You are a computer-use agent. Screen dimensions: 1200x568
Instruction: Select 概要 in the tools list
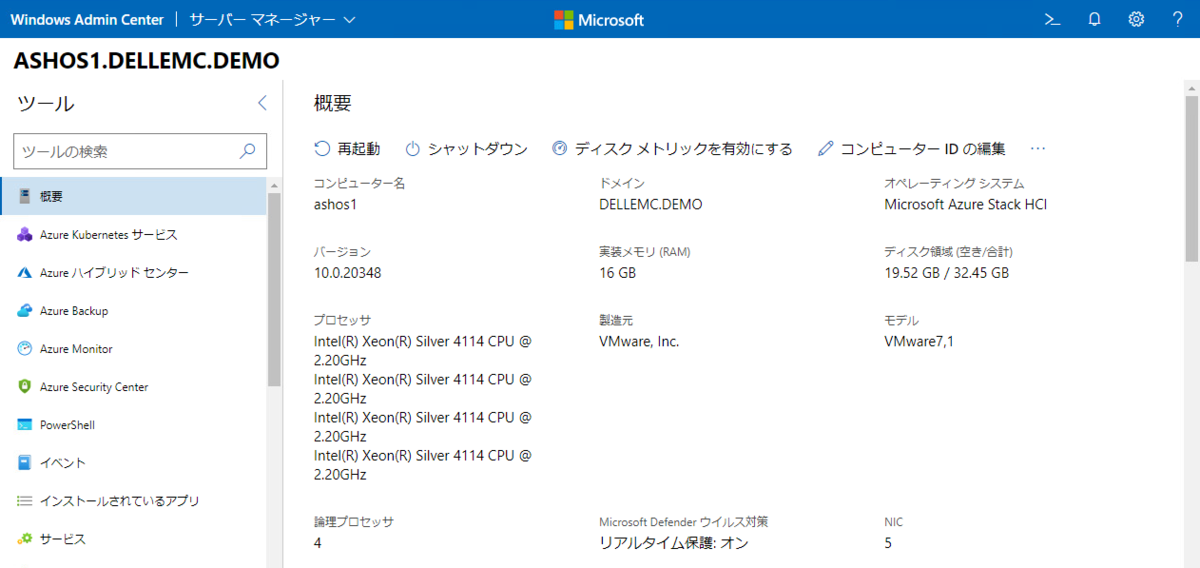coord(133,196)
